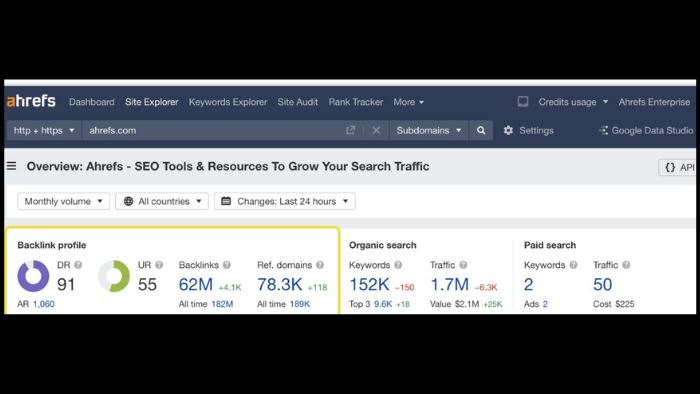Open ahrefs.com in new tab icon

[350, 130]
